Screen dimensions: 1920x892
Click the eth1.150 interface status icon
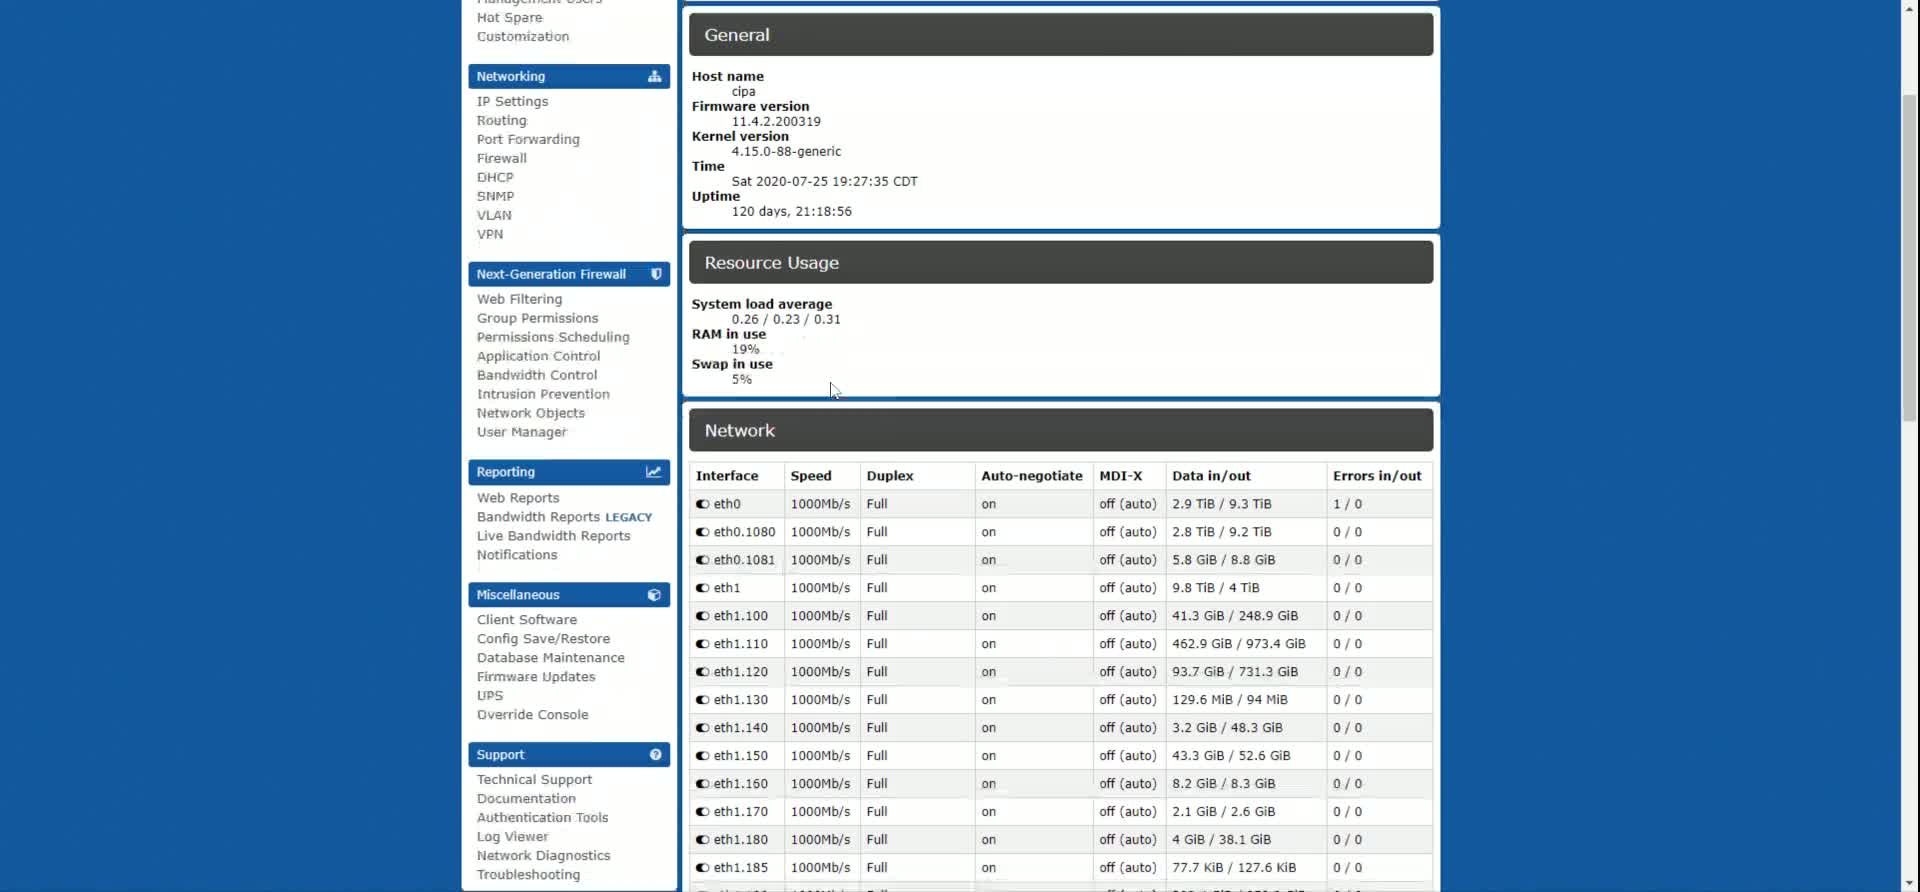click(702, 756)
